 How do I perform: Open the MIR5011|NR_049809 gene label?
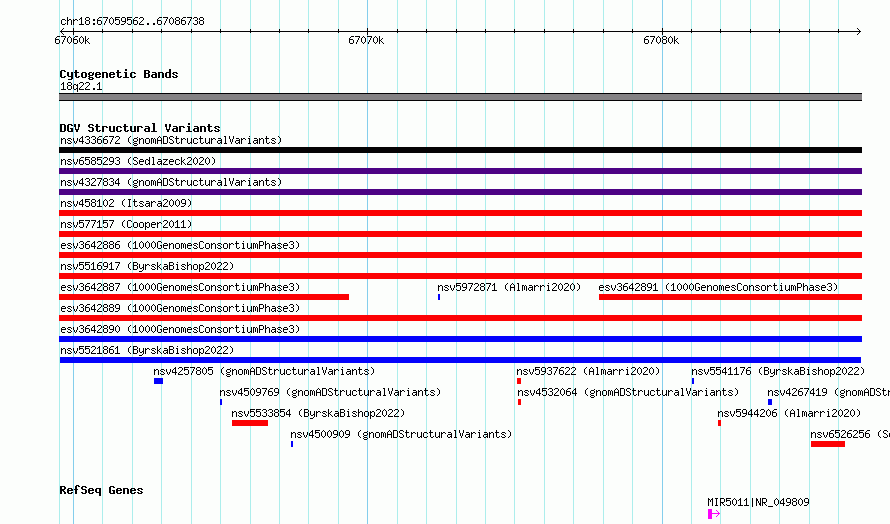pos(758,502)
